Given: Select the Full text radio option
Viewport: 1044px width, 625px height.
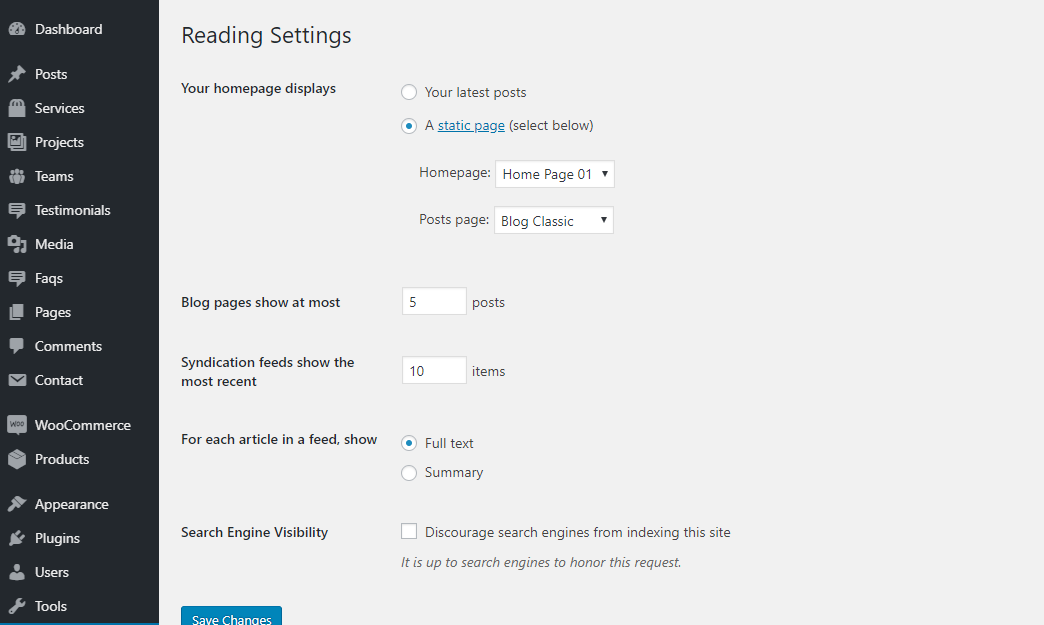Looking at the screenshot, I should pyautogui.click(x=409, y=443).
